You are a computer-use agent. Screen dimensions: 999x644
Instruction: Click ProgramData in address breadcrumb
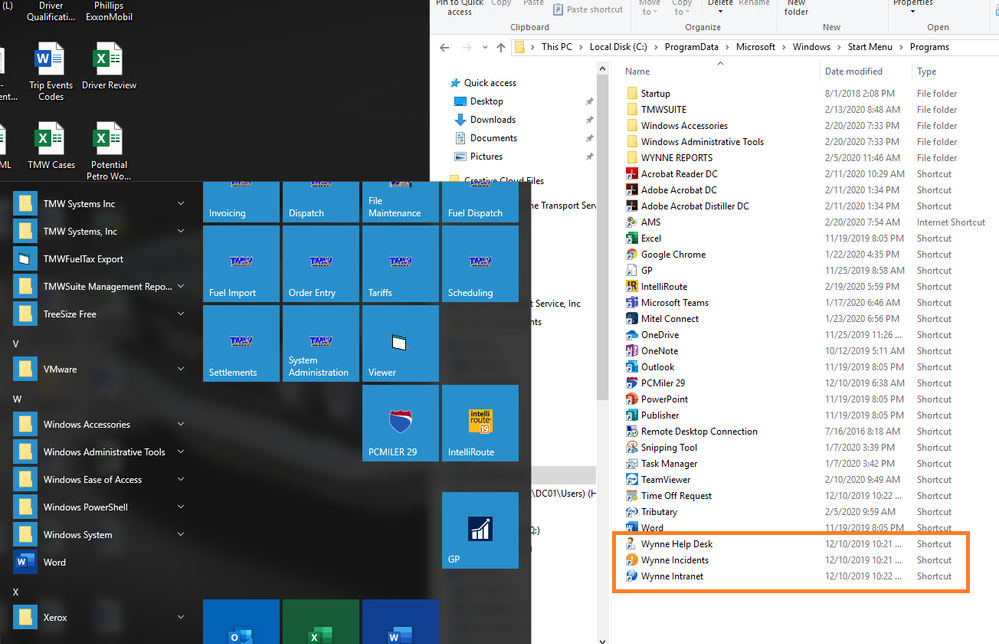click(x=691, y=47)
